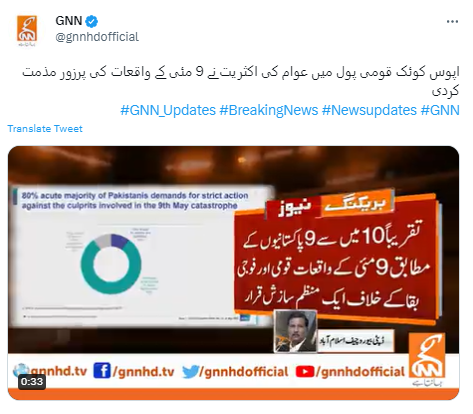
Task: Click the red breaking news Urdu panel
Action: tap(335, 260)
